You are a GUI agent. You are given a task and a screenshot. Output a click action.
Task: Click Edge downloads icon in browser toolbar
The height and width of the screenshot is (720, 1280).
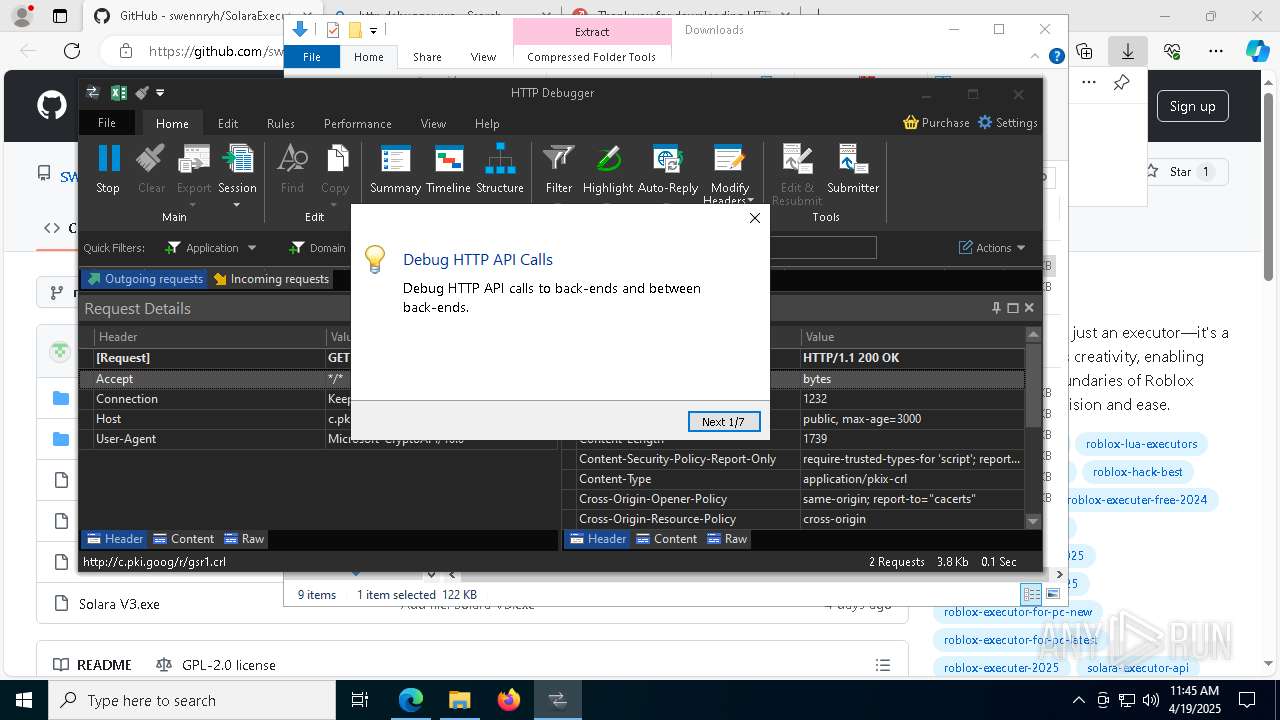click(1128, 51)
